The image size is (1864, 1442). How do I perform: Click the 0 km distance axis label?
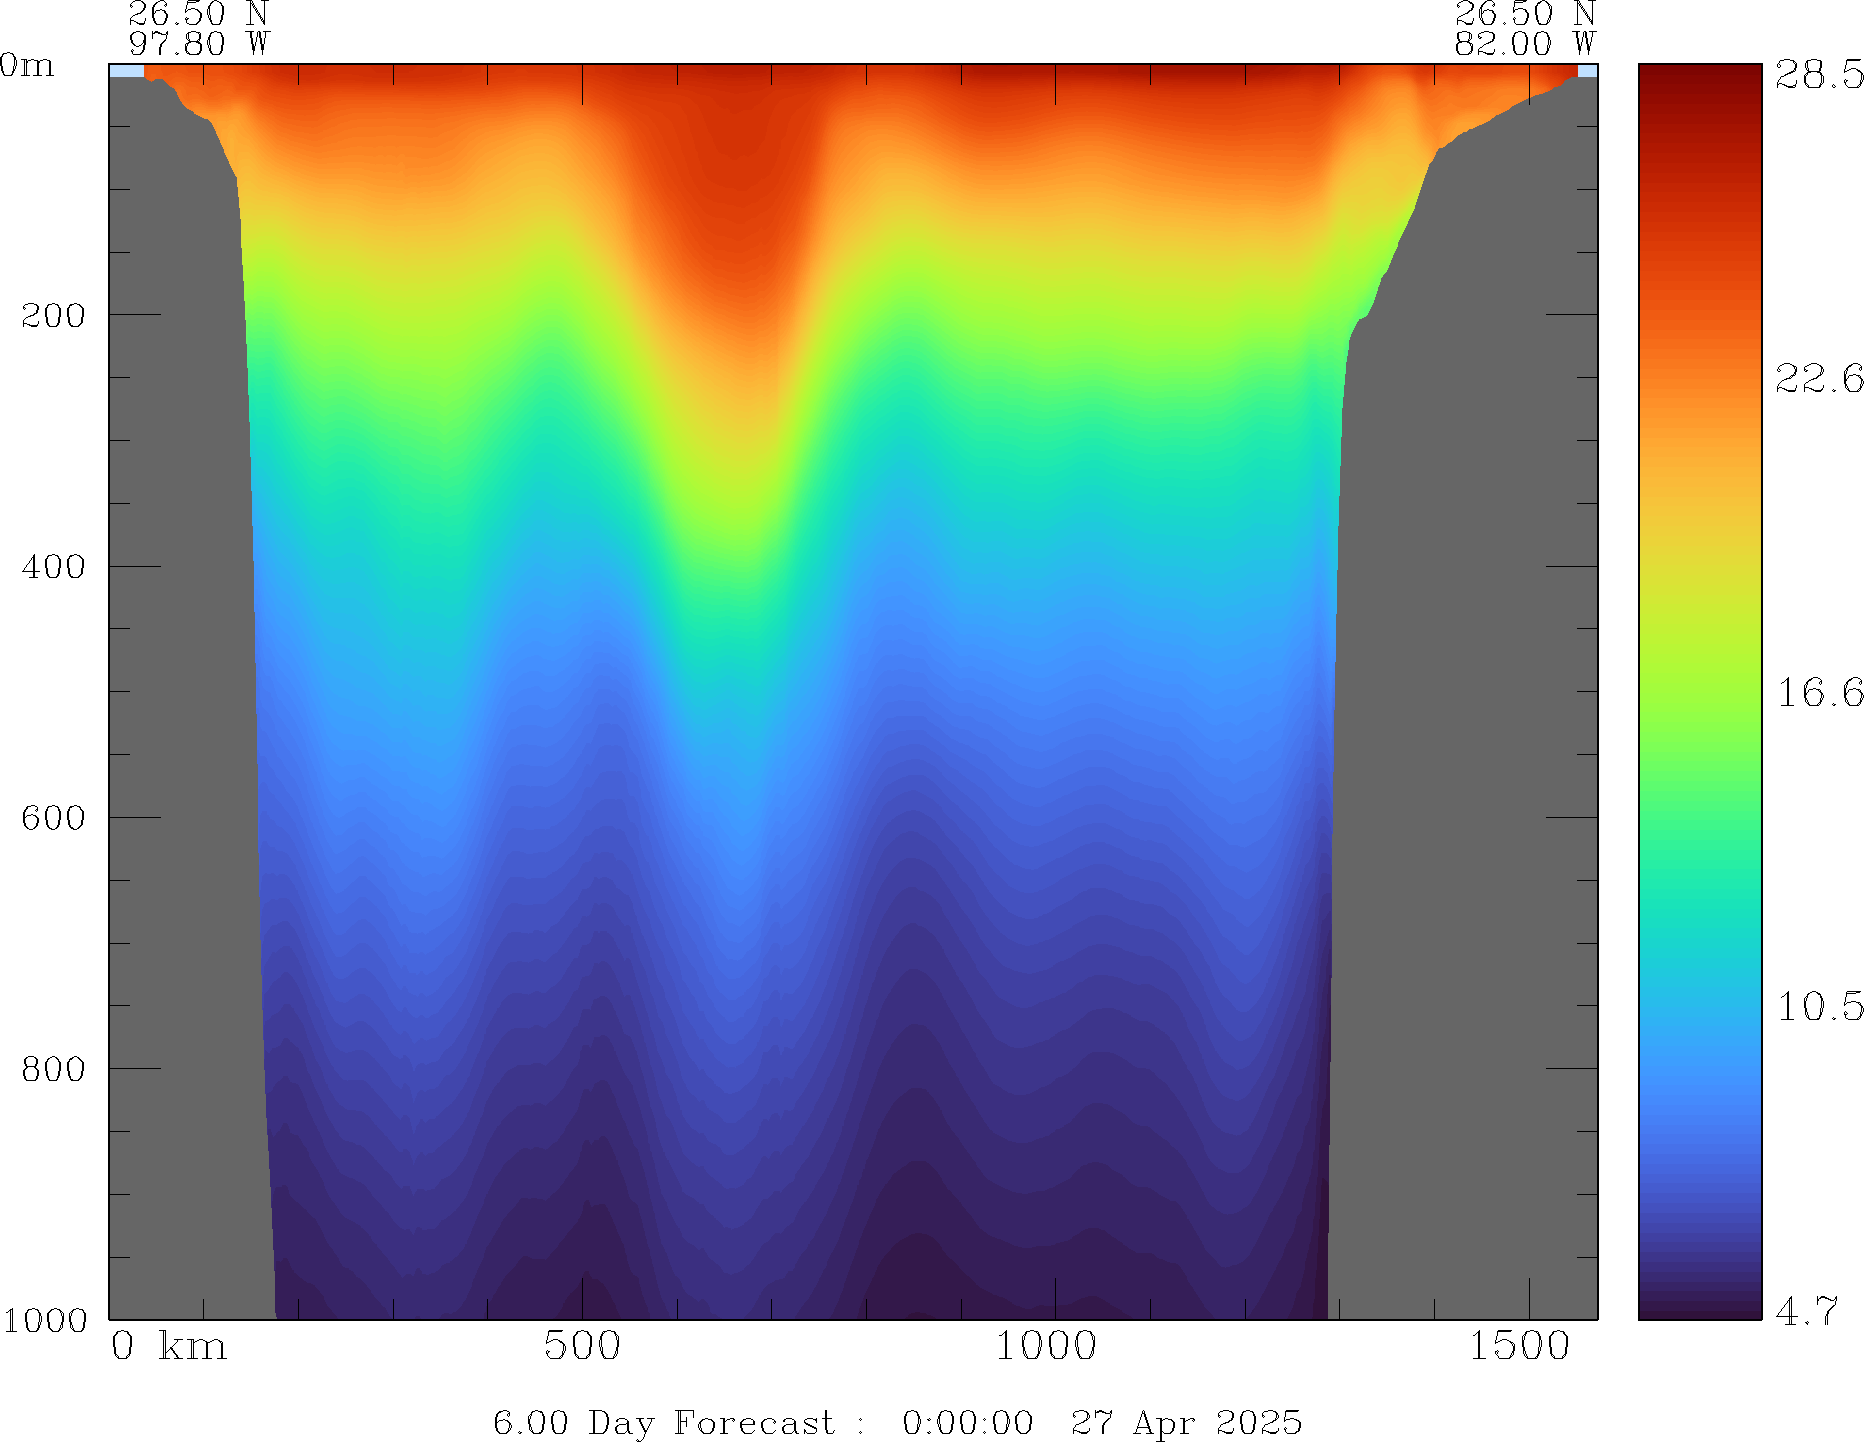pos(168,1347)
